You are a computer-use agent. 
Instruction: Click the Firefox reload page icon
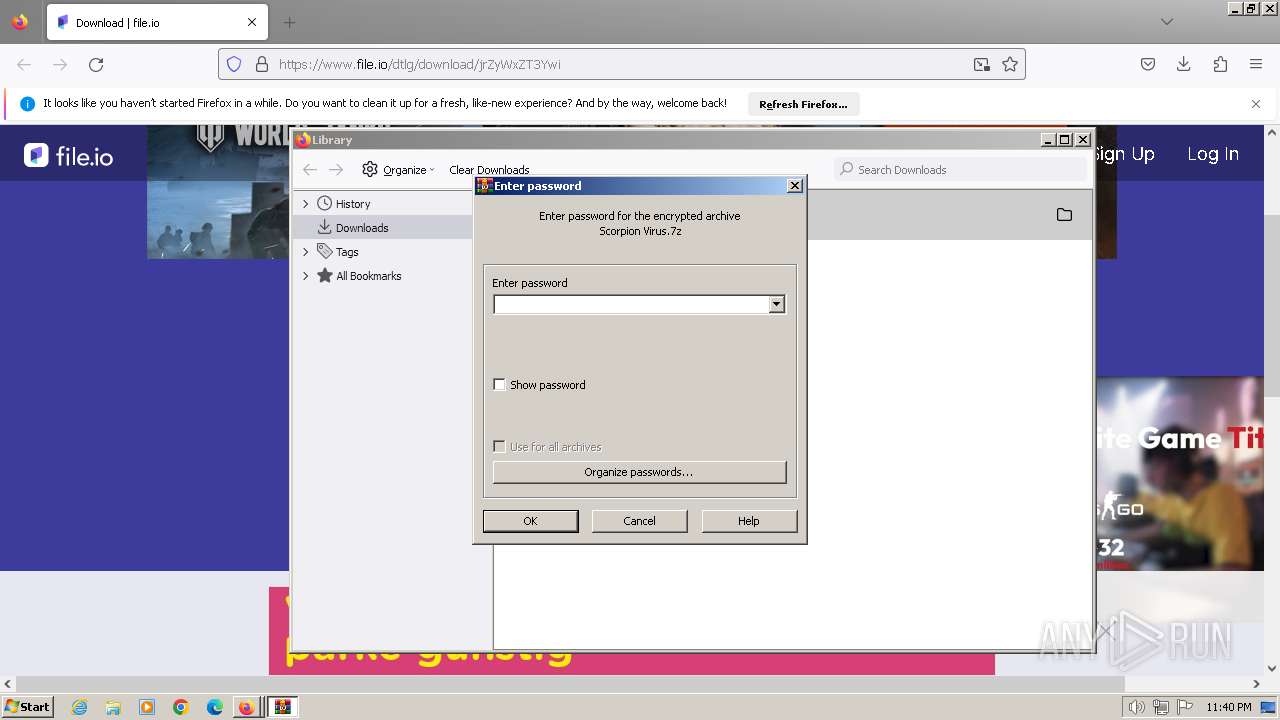tap(96, 64)
